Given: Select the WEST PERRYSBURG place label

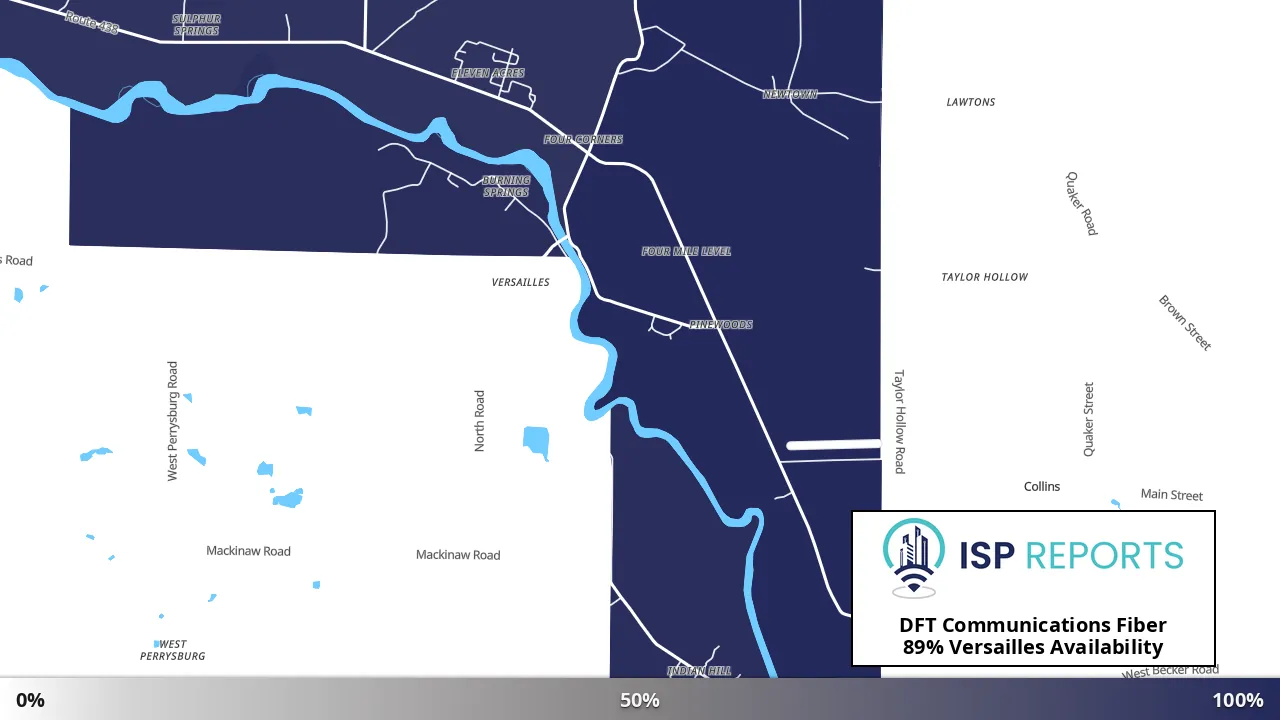Looking at the screenshot, I should click(173, 650).
